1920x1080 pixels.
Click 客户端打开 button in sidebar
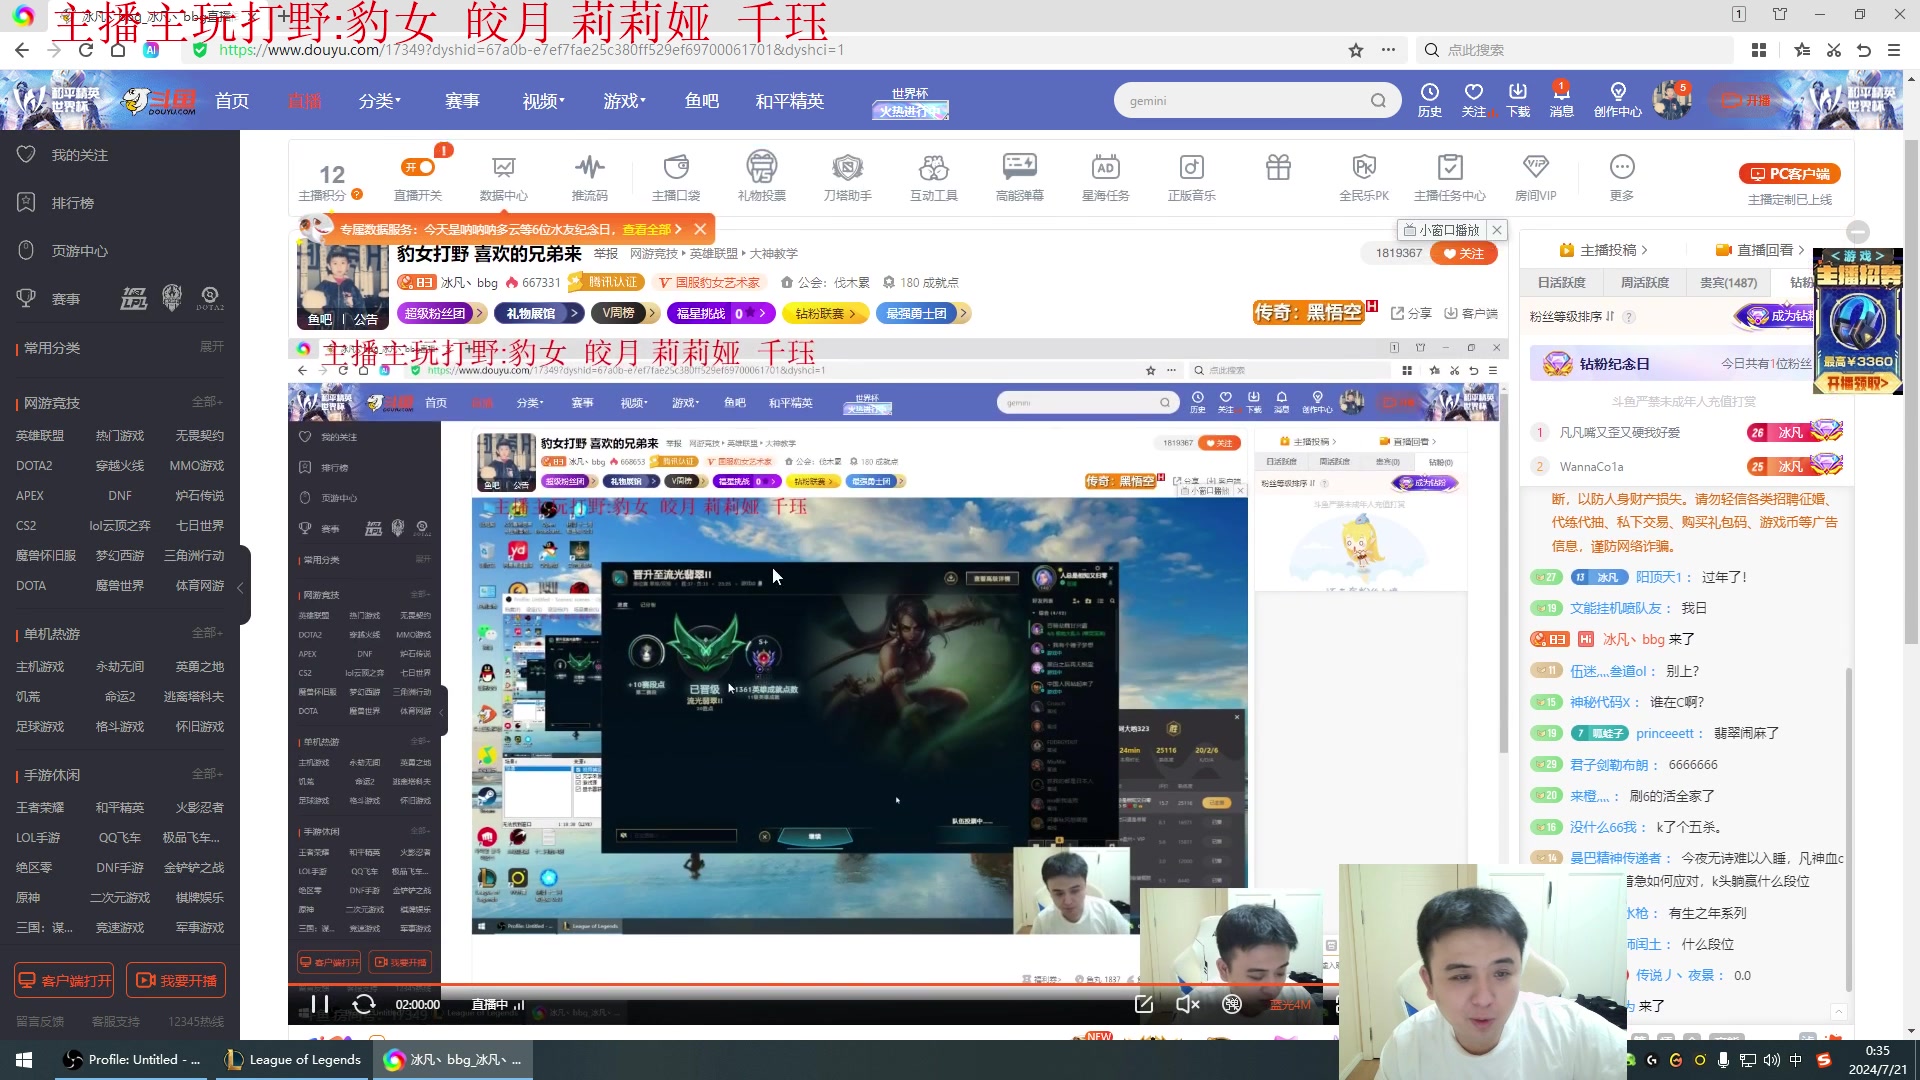pos(64,981)
